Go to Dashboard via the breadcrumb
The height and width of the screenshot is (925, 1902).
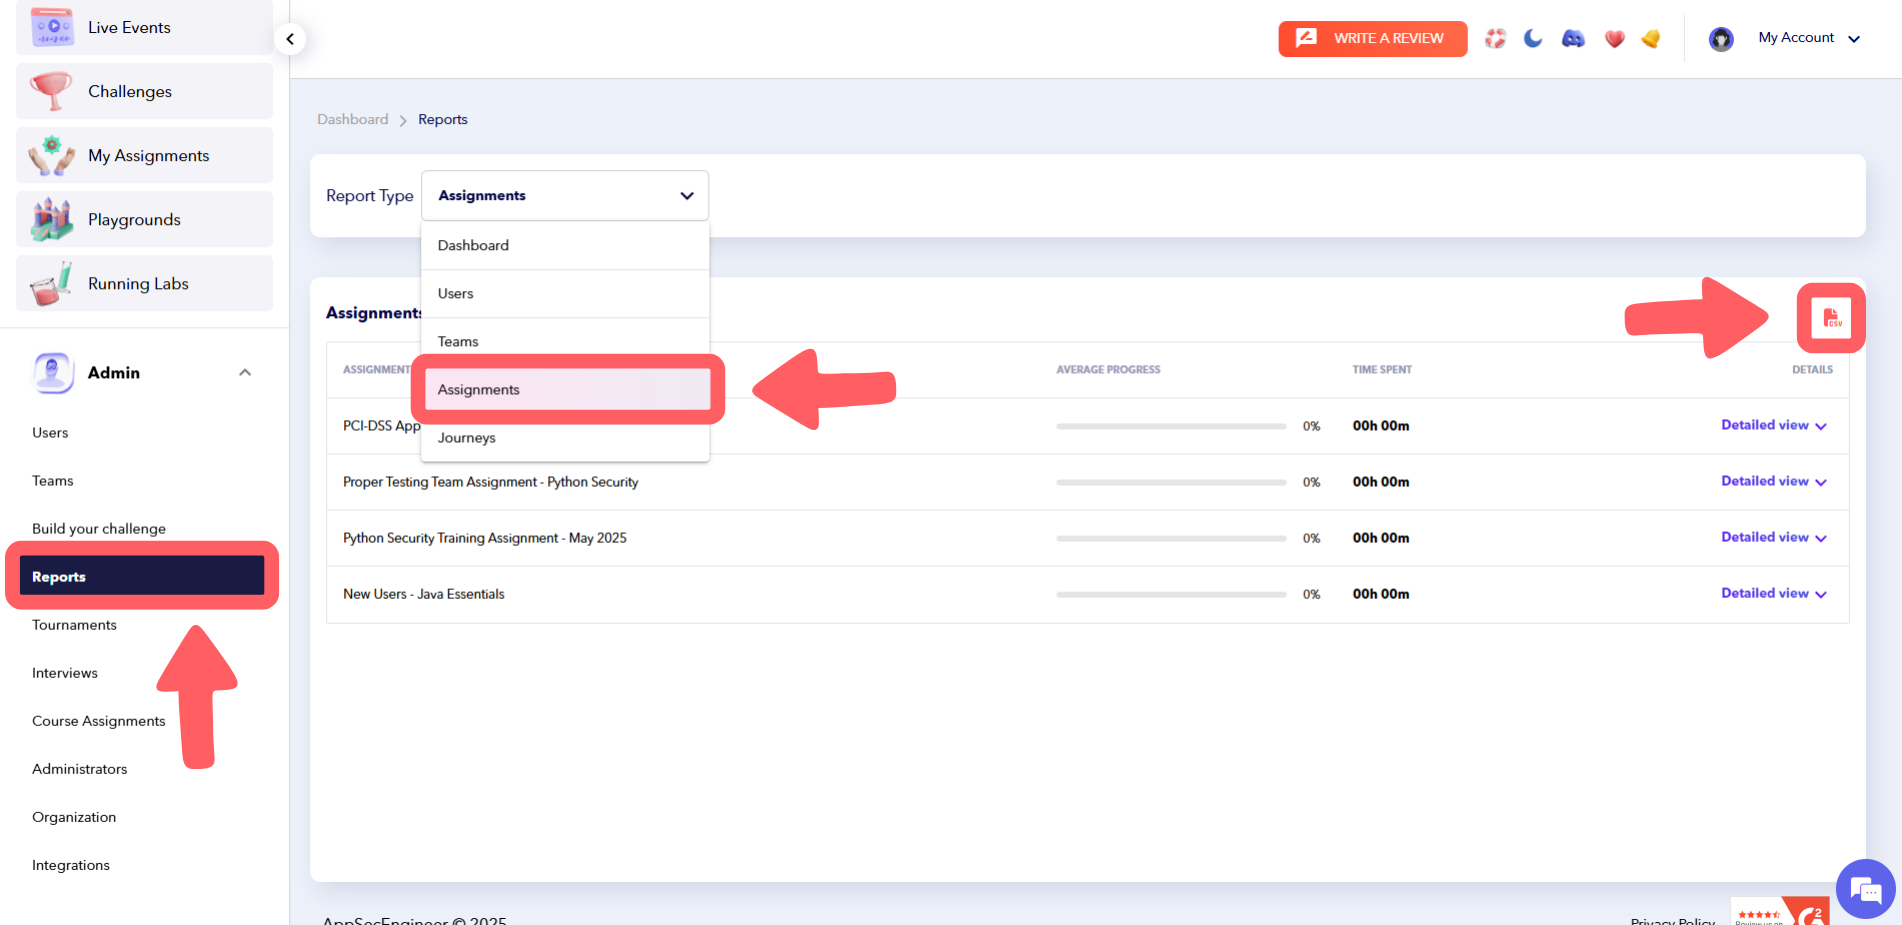click(352, 119)
